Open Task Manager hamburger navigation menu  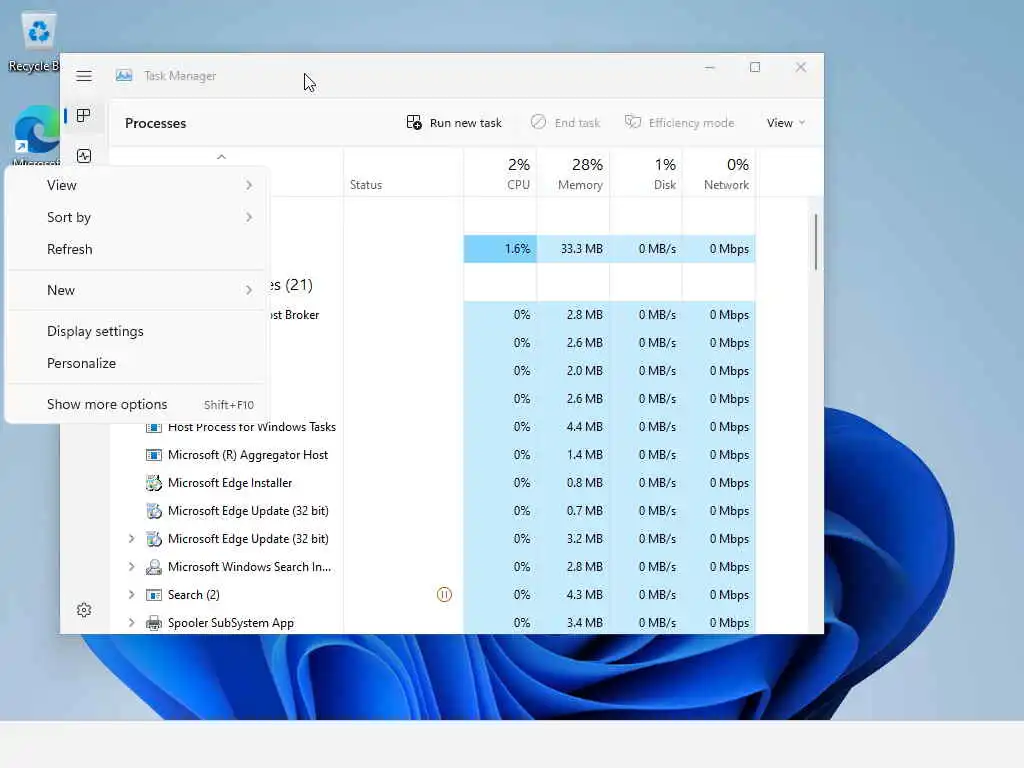[x=84, y=76]
